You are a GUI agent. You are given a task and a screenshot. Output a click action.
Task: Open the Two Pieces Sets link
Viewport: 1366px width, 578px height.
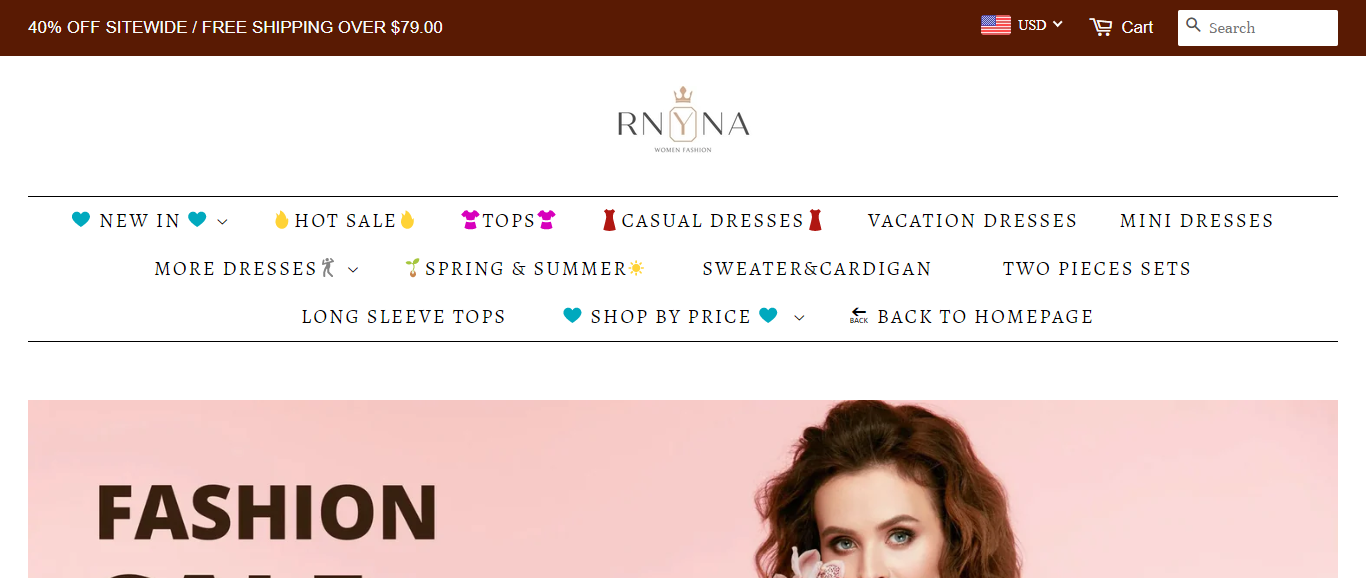point(1097,269)
